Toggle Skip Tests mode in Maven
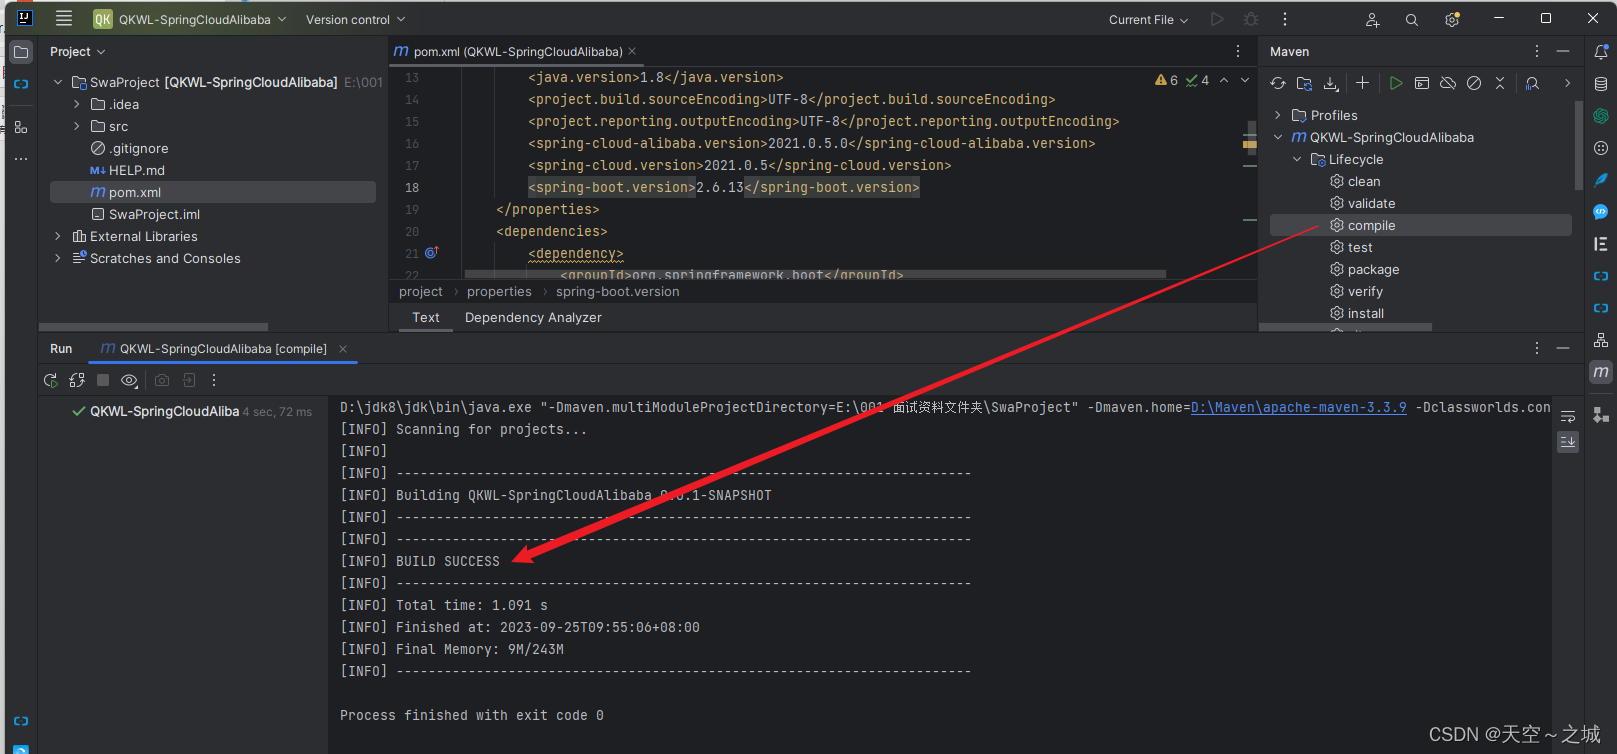The image size is (1617, 754). (1474, 83)
